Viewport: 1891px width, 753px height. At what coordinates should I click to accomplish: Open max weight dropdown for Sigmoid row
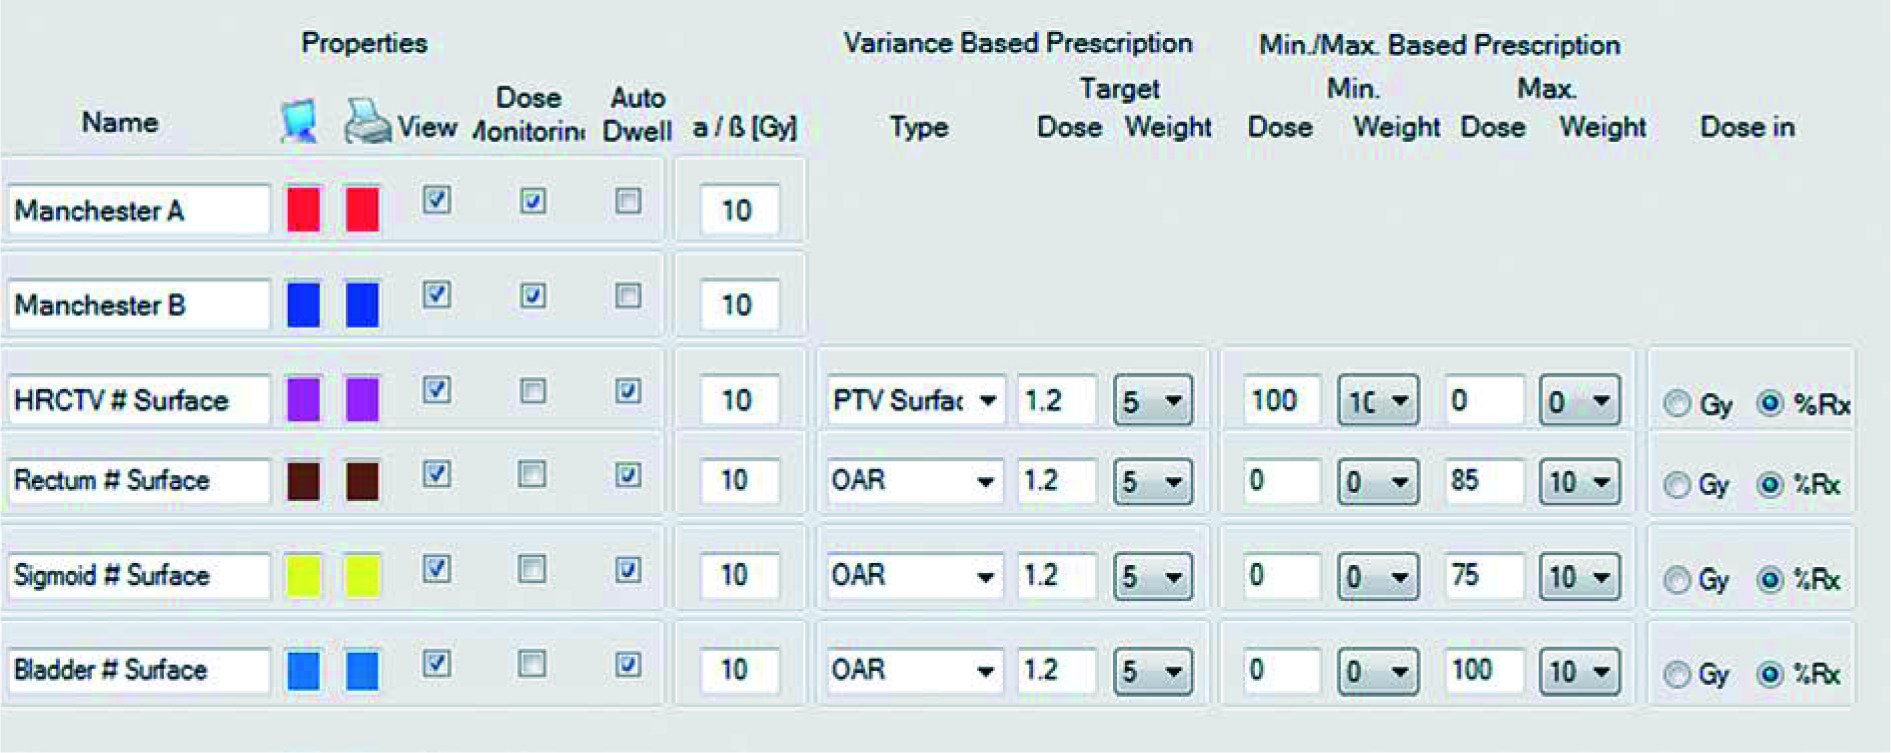1601,577
